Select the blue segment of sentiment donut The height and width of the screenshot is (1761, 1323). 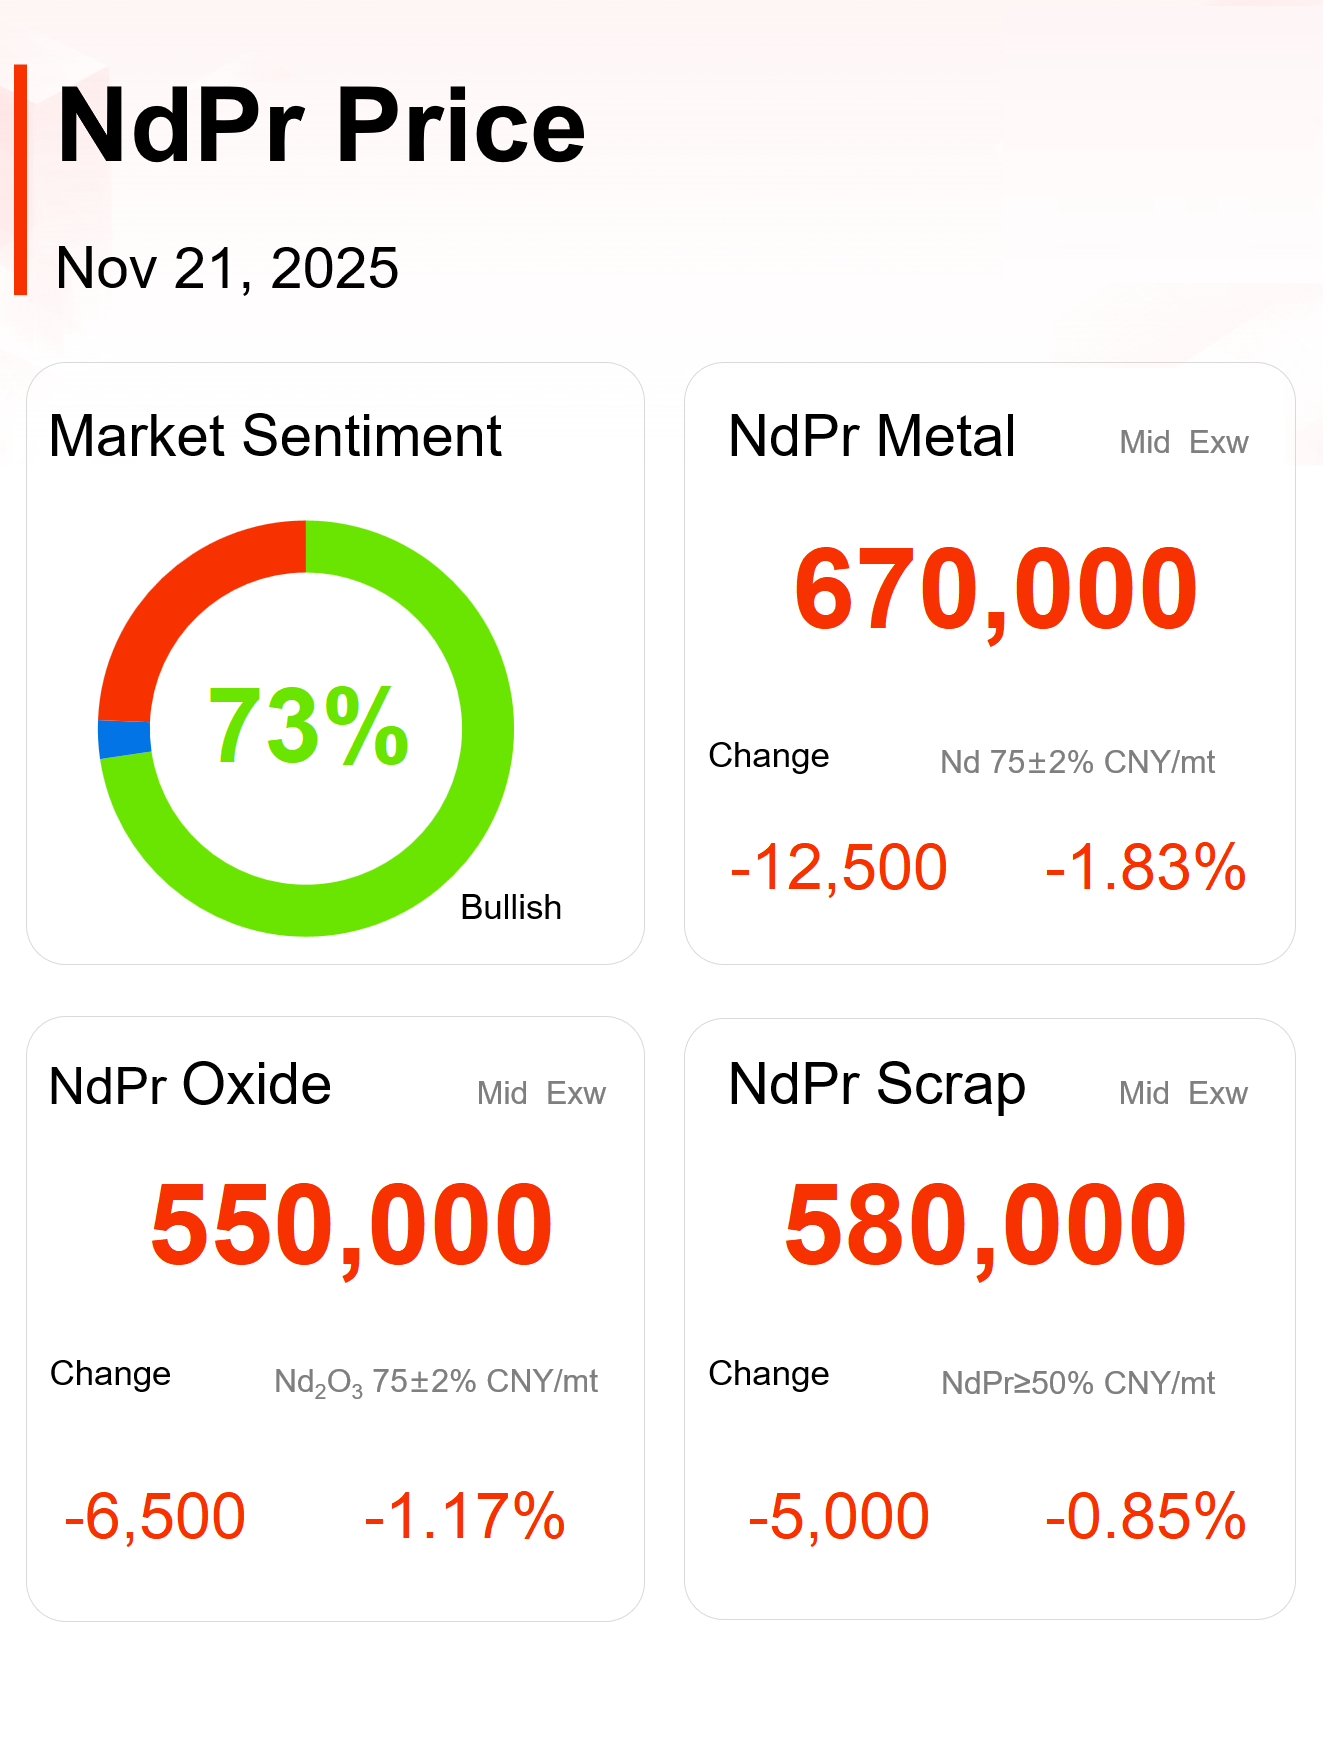pyautogui.click(x=124, y=738)
